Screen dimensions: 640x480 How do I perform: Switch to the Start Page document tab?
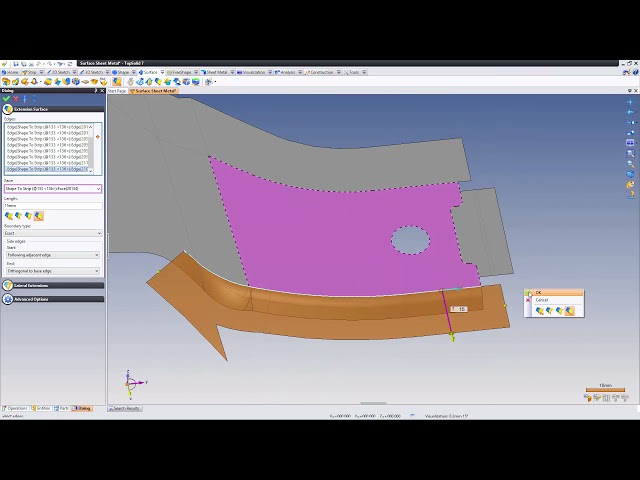coord(117,91)
